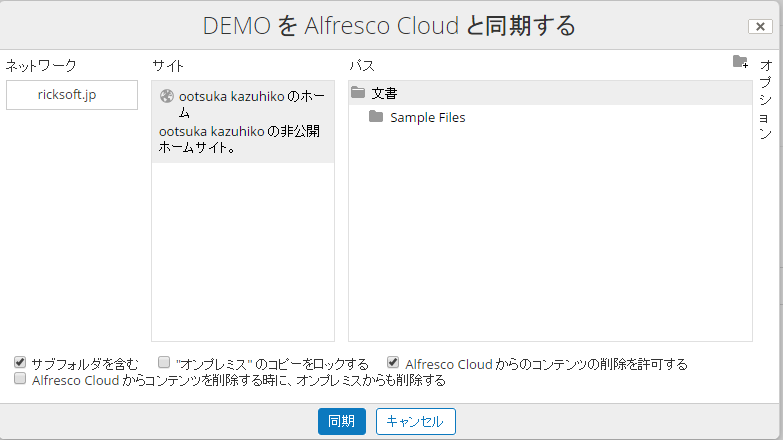The height and width of the screenshot is (440, 783).
Task: Select ootsuka kazuhiko のホーム site
Action: 243,122
